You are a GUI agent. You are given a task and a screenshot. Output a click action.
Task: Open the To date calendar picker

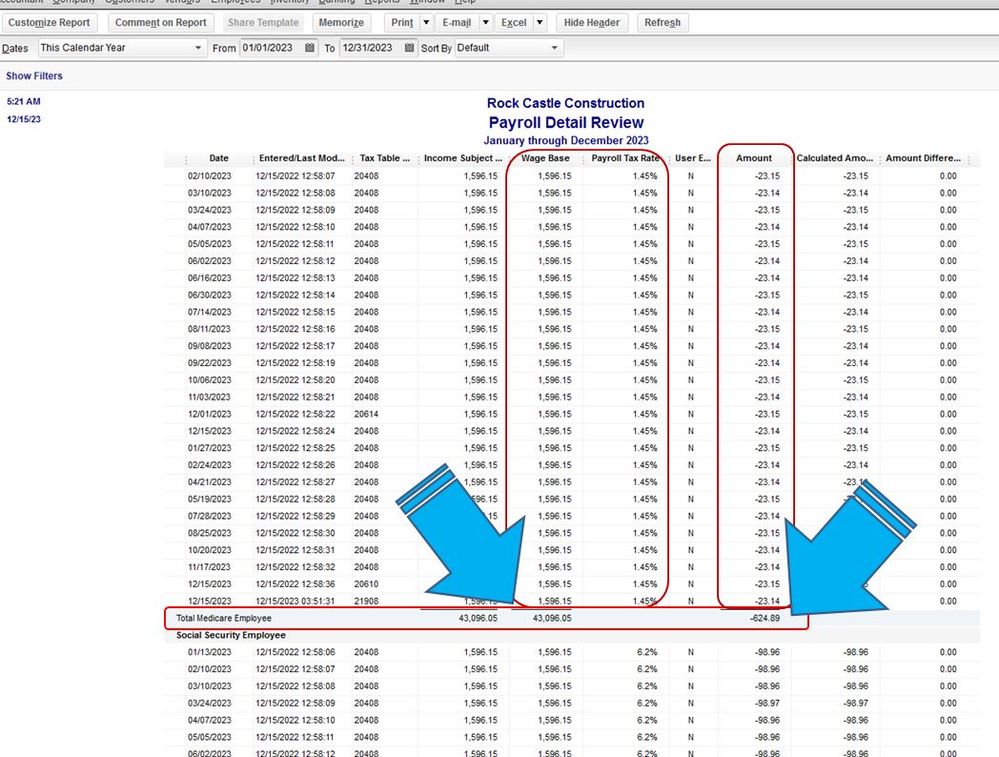(x=409, y=48)
